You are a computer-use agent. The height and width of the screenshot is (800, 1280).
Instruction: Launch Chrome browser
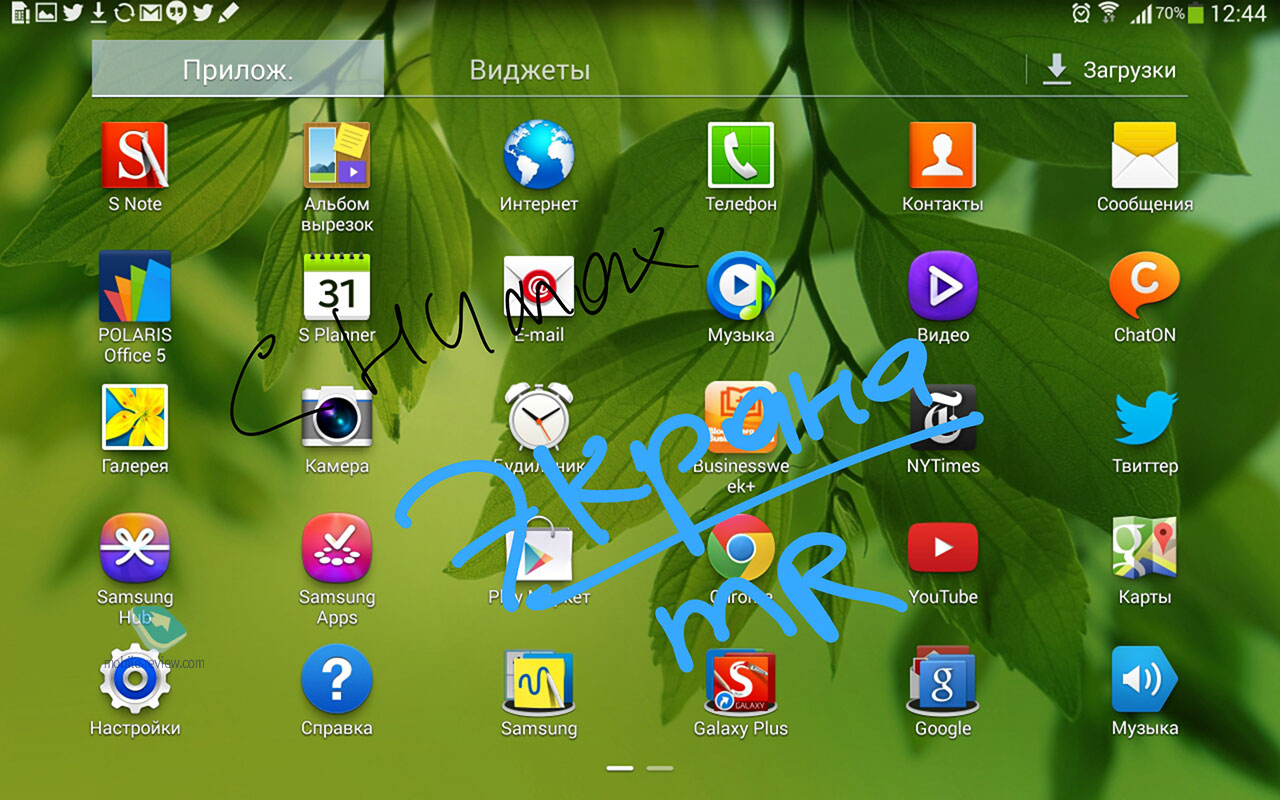coord(741,548)
